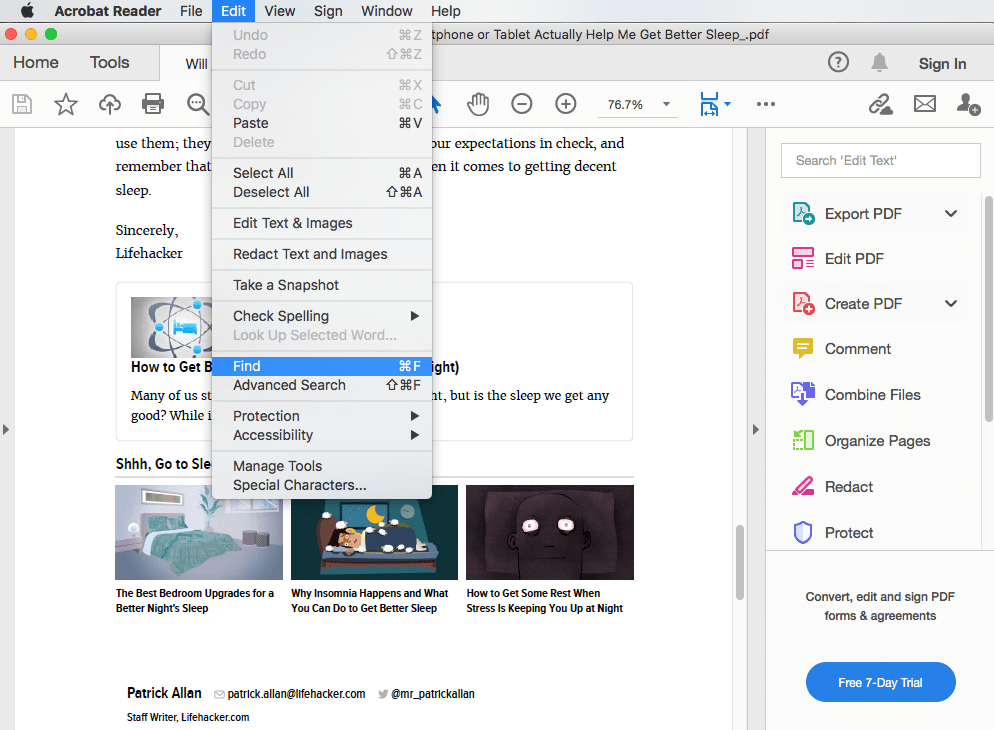Click the Free 7-Day Trial button
The image size is (994, 730).
(880, 682)
